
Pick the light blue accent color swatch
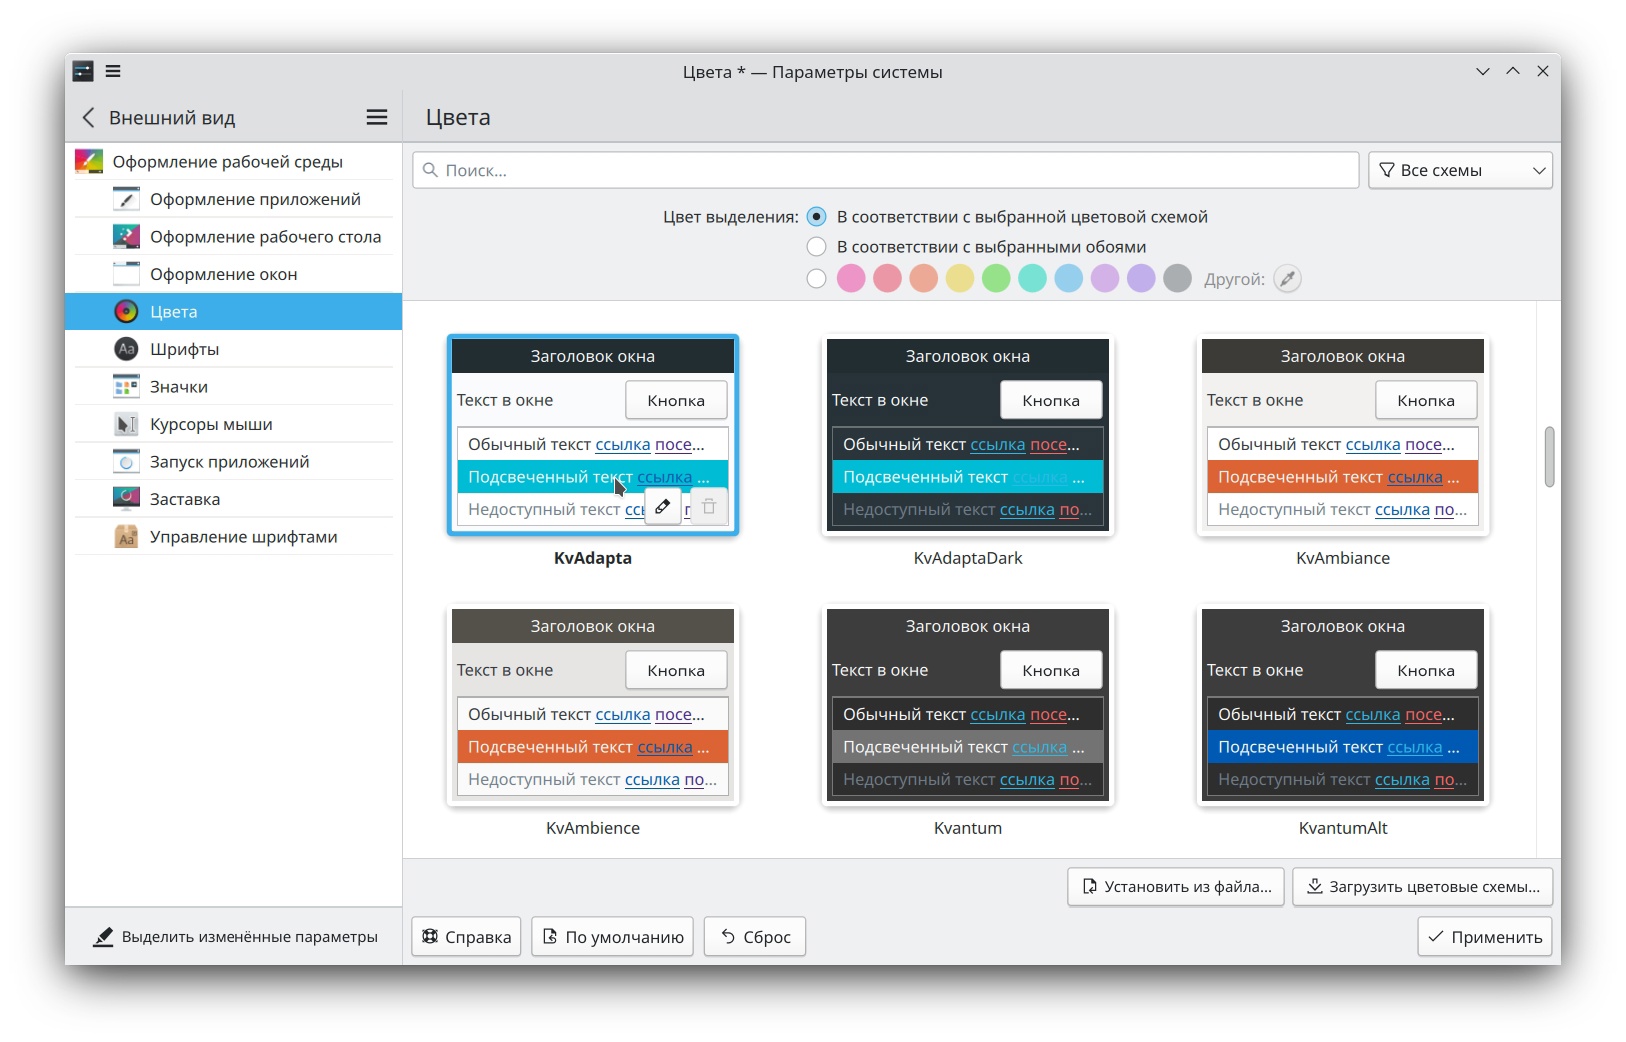pos(1069,279)
